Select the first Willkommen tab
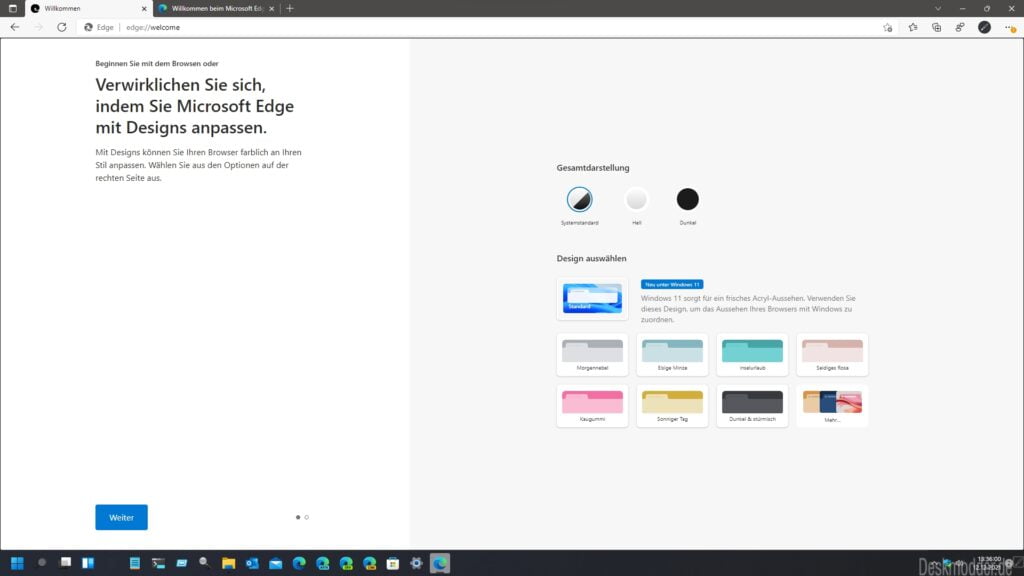The width and height of the screenshot is (1024, 576). coord(80,8)
